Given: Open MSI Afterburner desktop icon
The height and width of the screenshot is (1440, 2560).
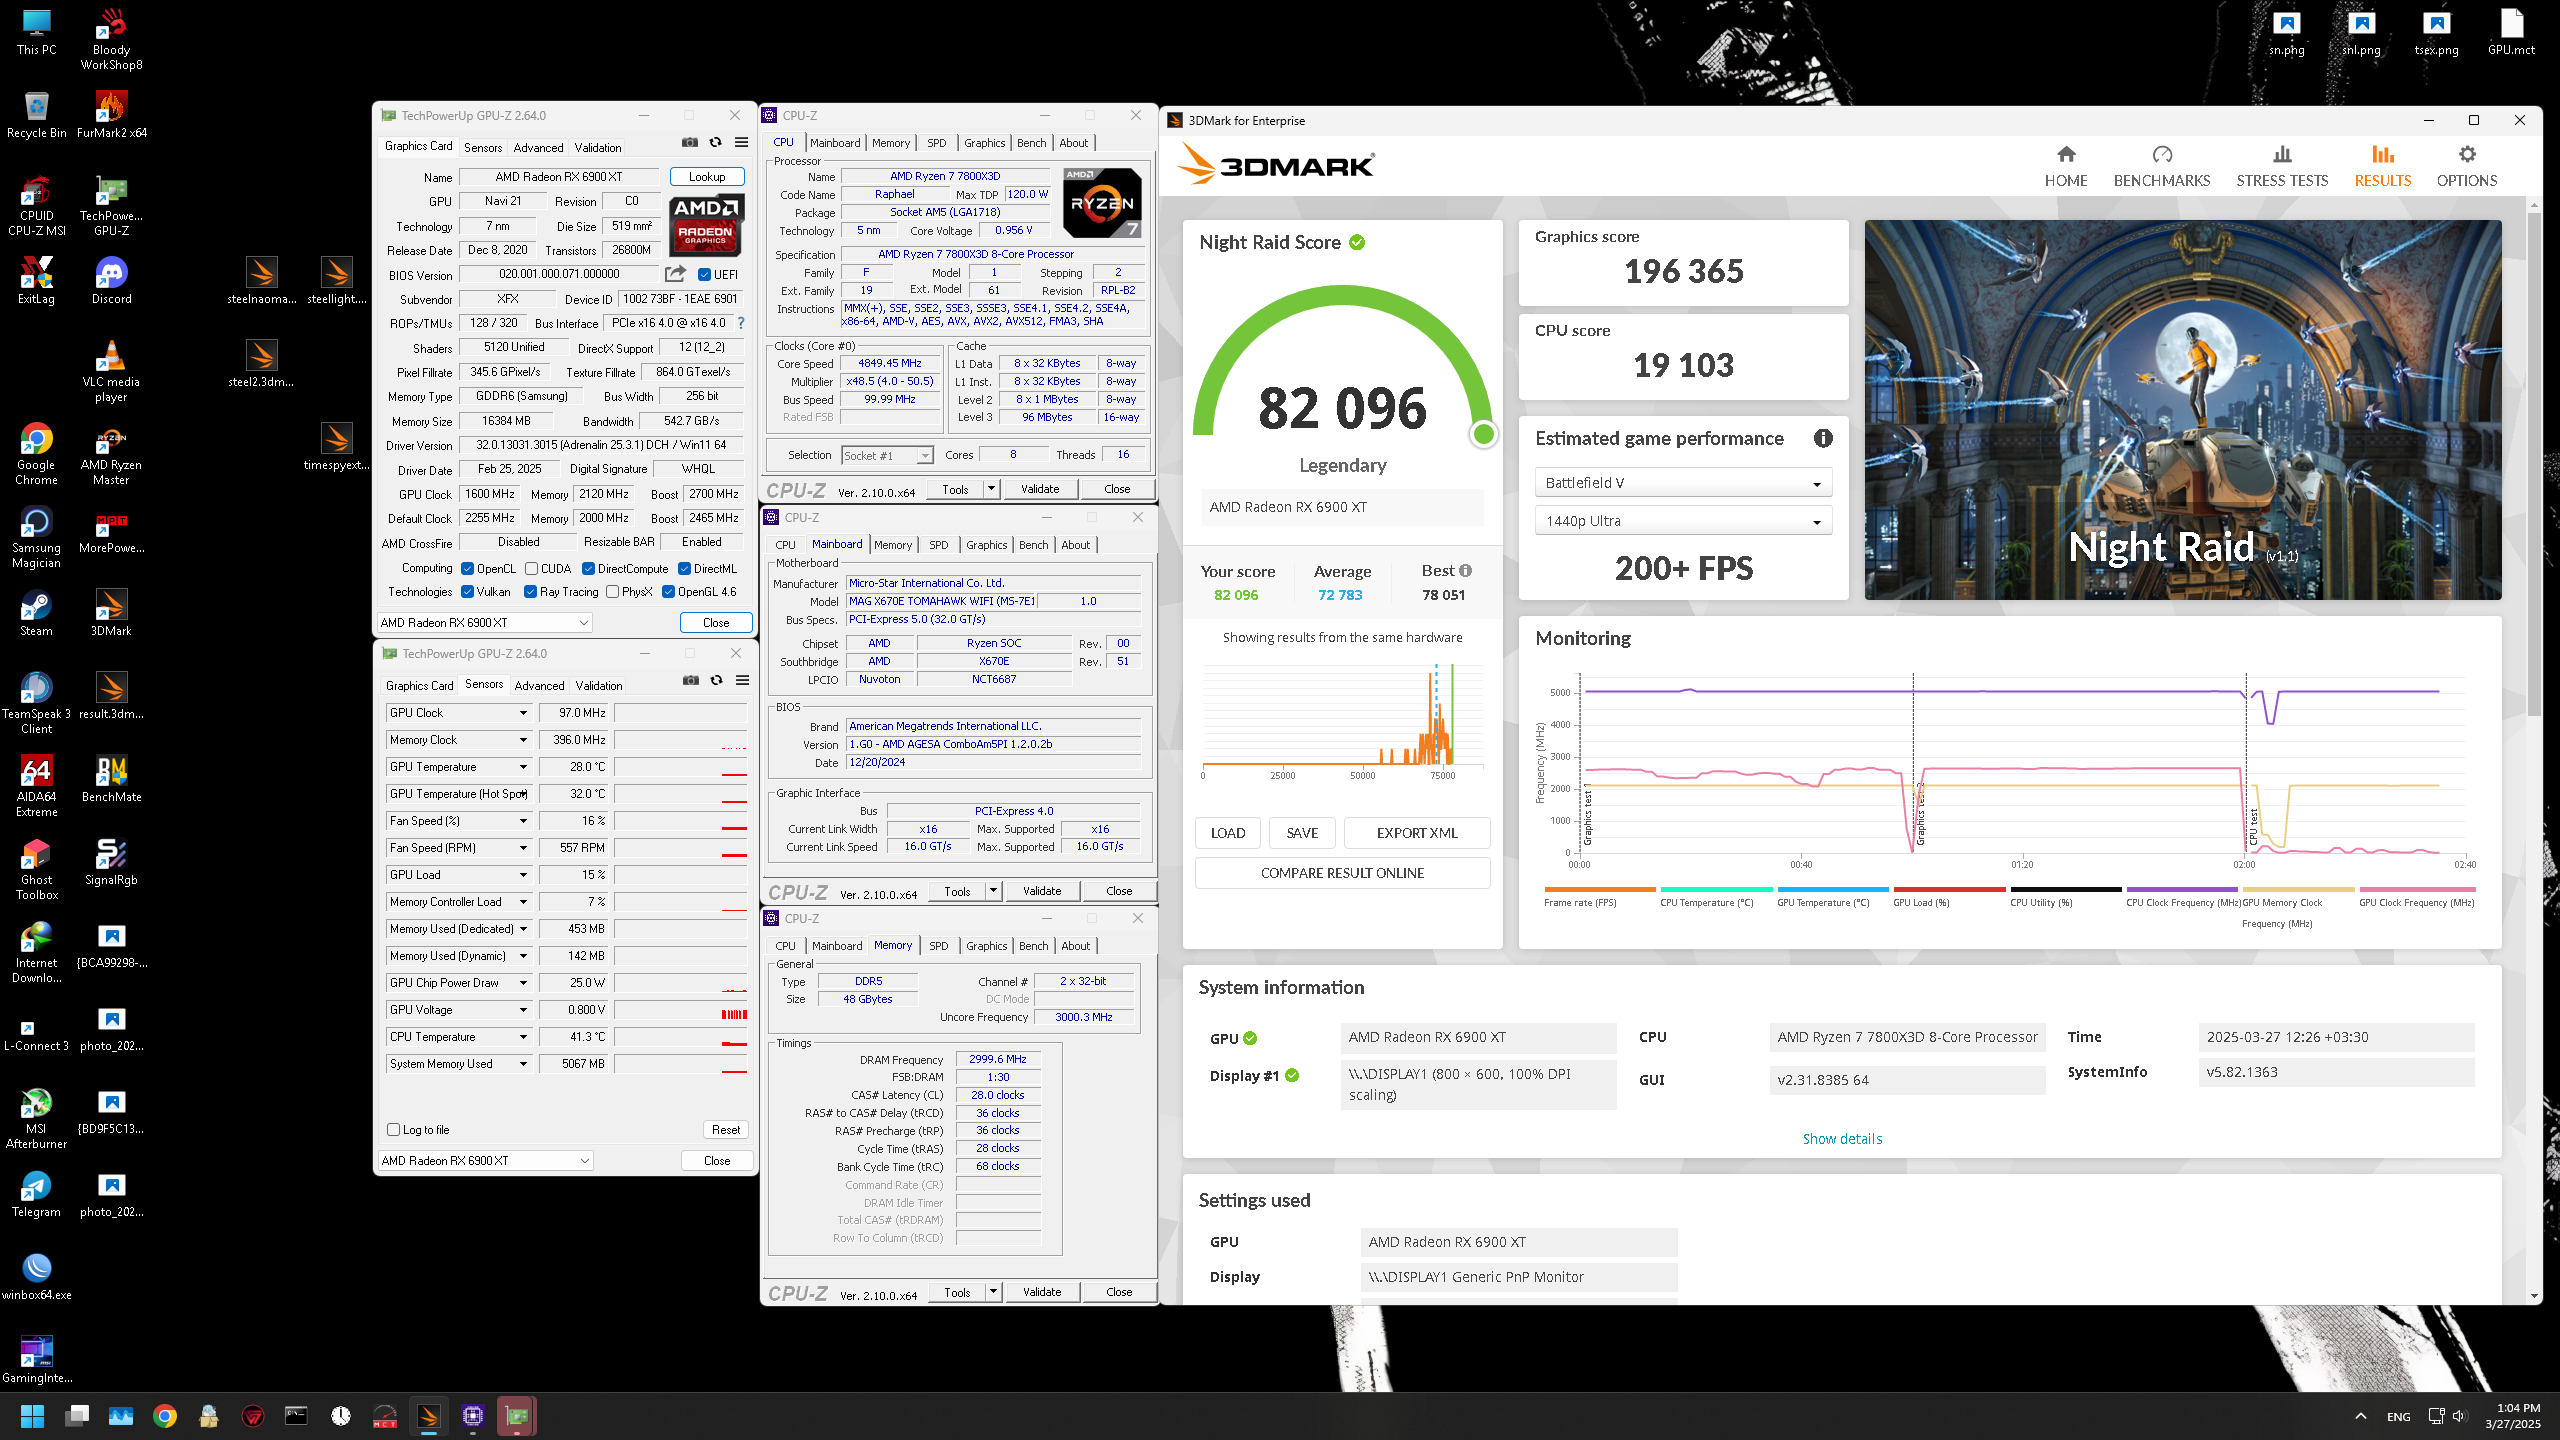Looking at the screenshot, I should coord(36,1118).
